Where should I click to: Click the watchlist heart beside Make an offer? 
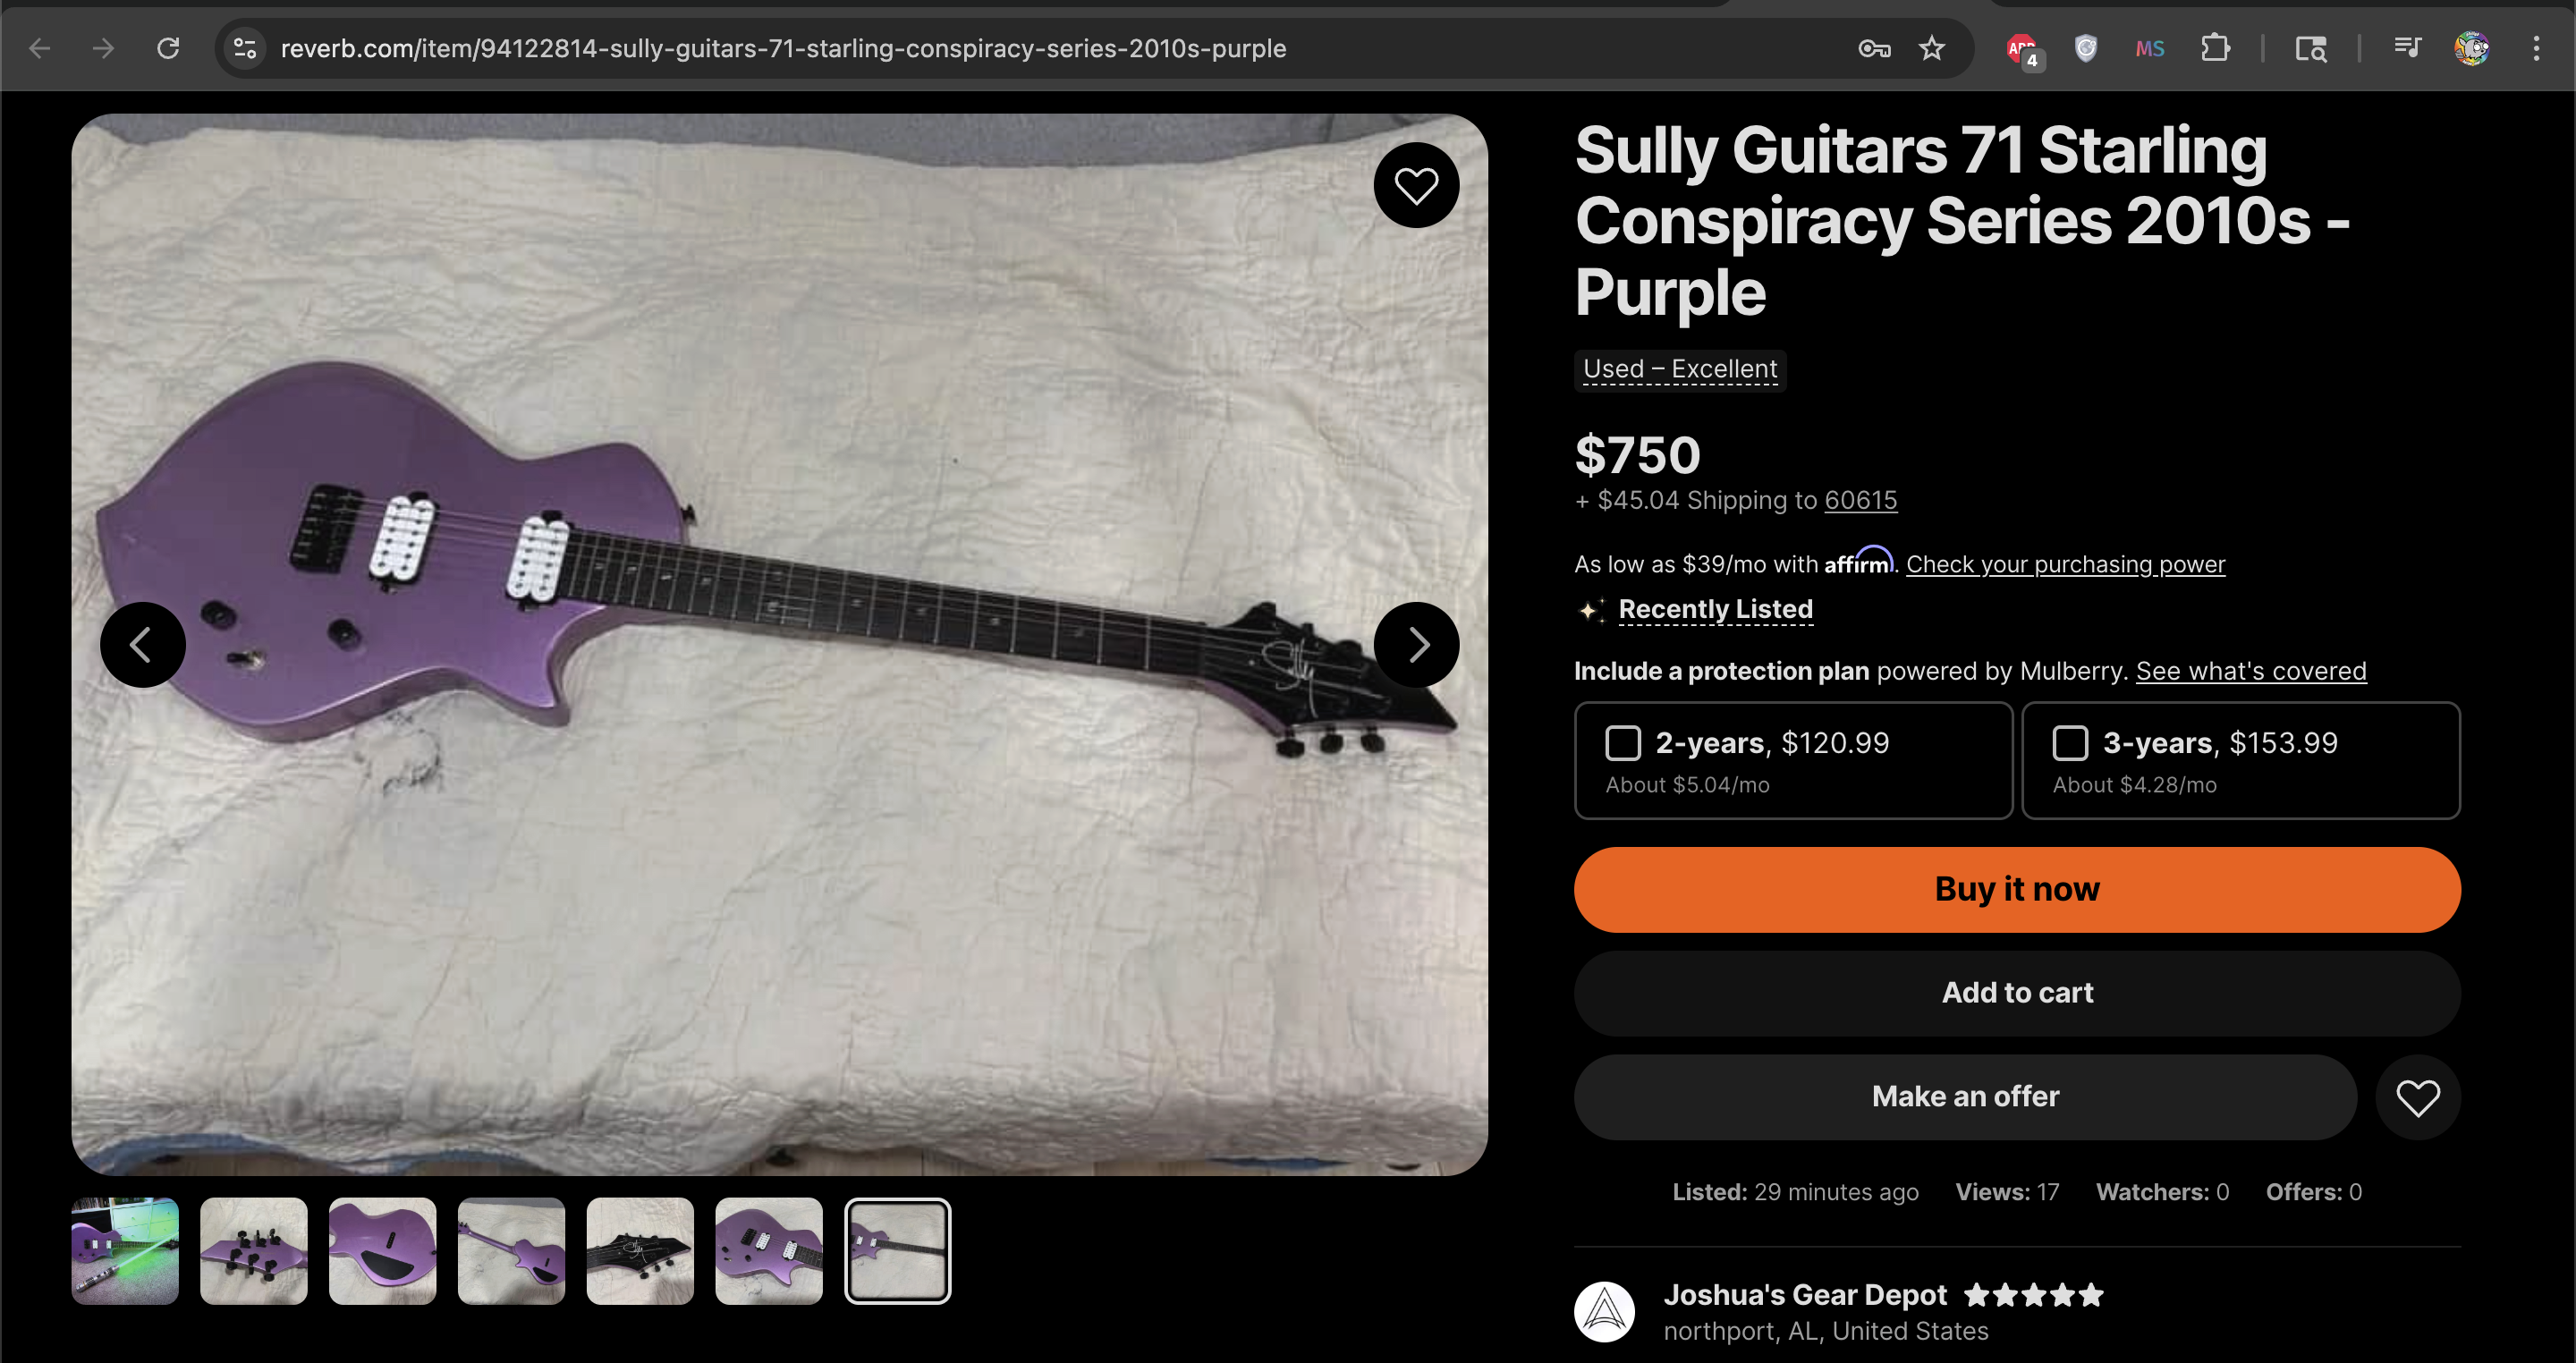[2417, 1097]
